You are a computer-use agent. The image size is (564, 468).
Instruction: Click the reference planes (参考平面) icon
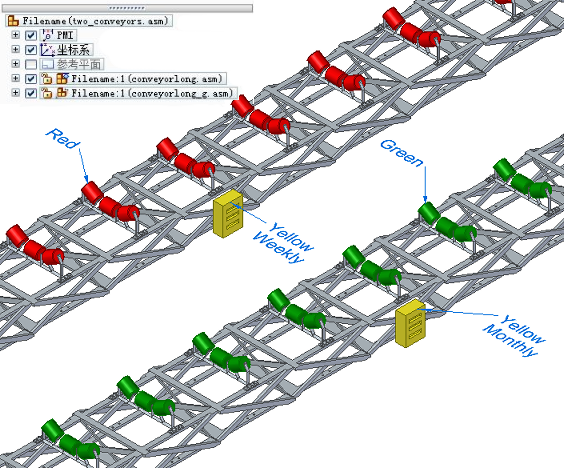click(47, 64)
